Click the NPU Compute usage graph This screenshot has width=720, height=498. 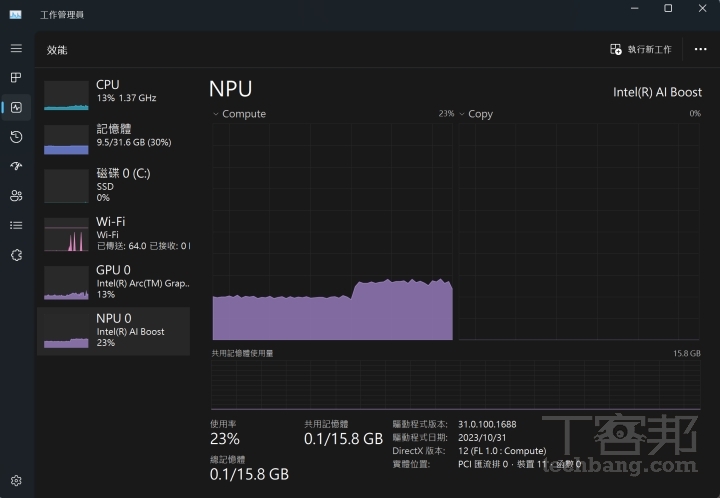pos(332,232)
